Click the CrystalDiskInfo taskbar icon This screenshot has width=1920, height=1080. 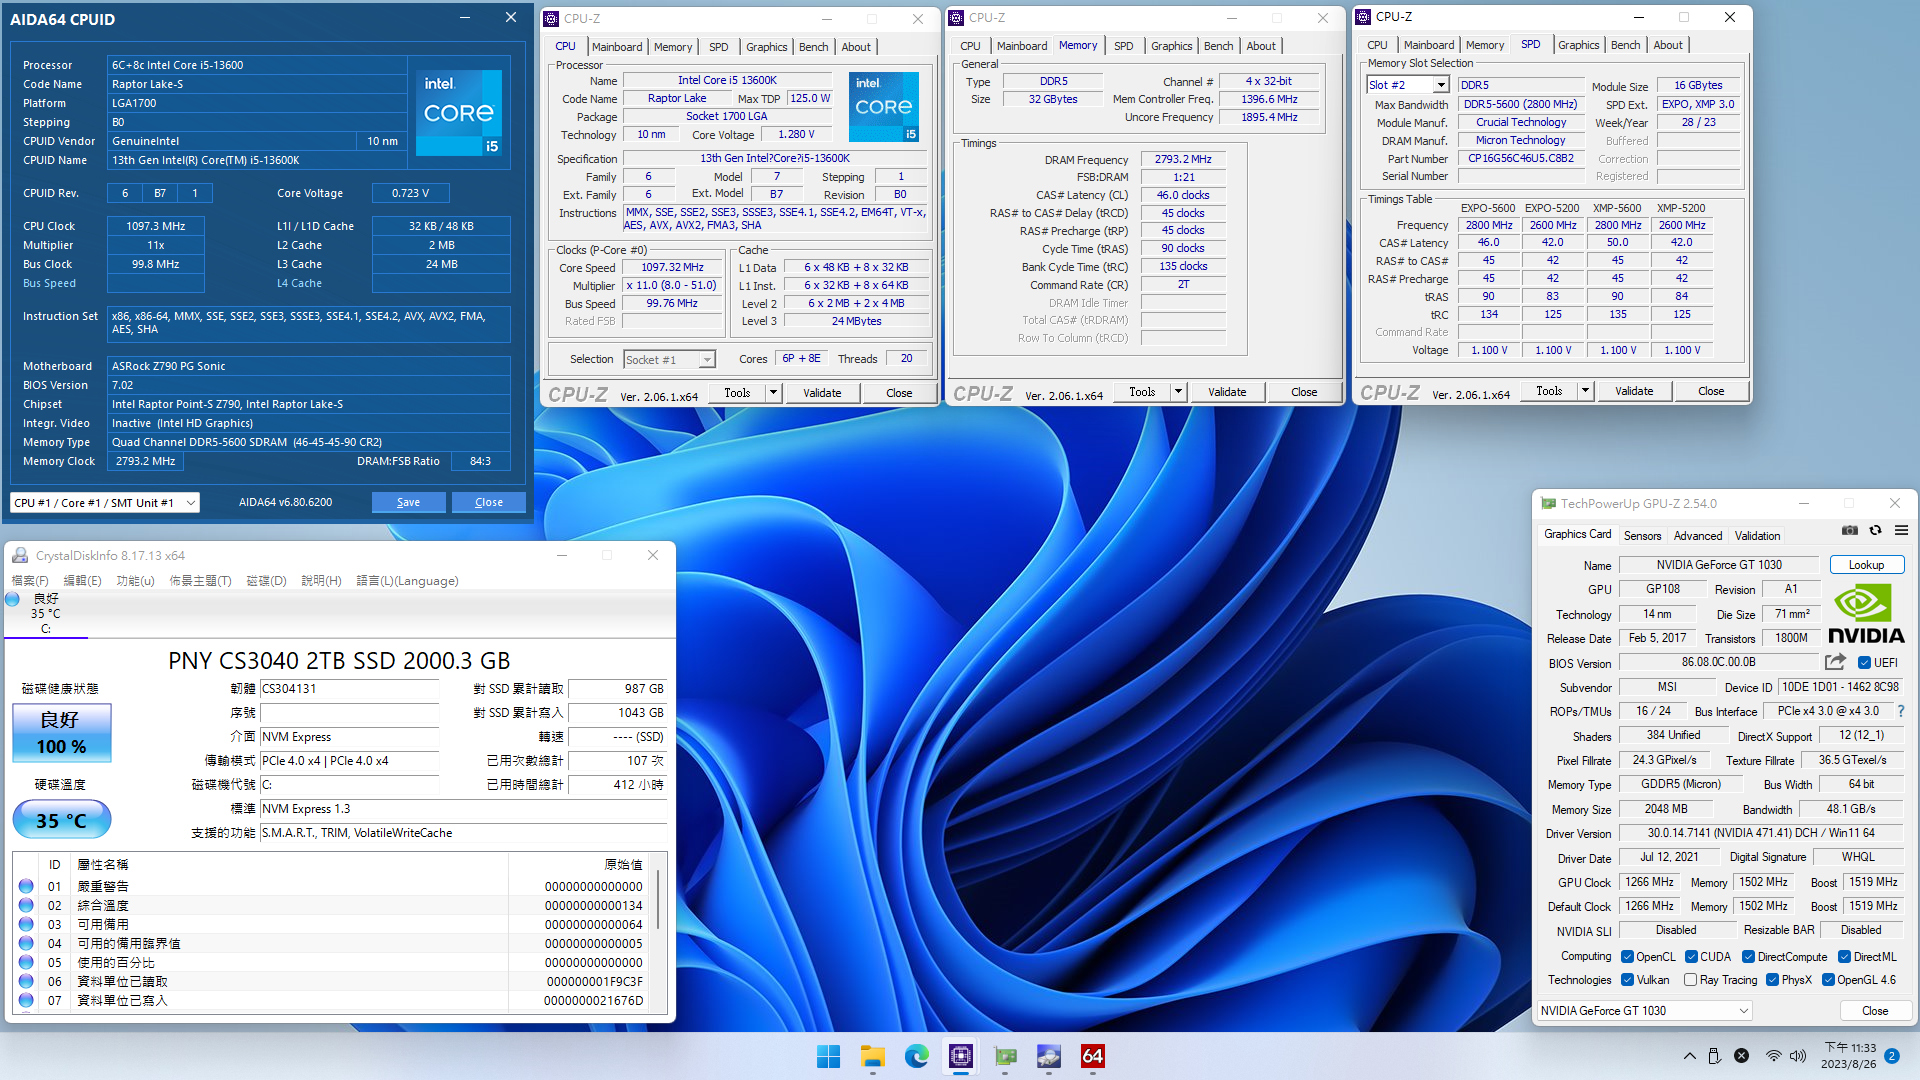1049,1056
